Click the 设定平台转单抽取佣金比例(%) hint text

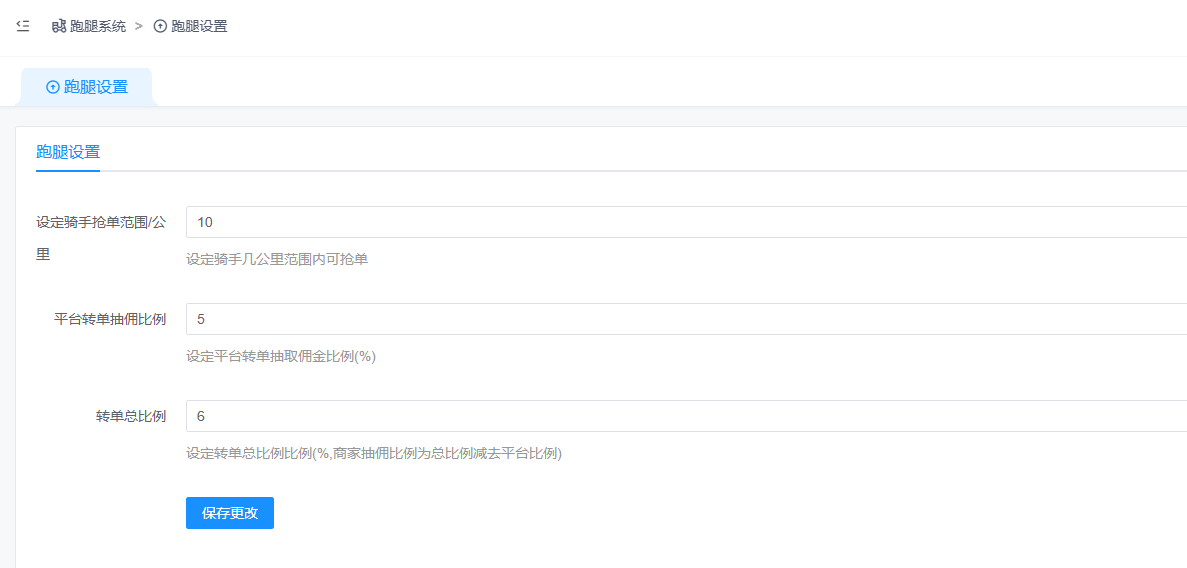click(281, 357)
